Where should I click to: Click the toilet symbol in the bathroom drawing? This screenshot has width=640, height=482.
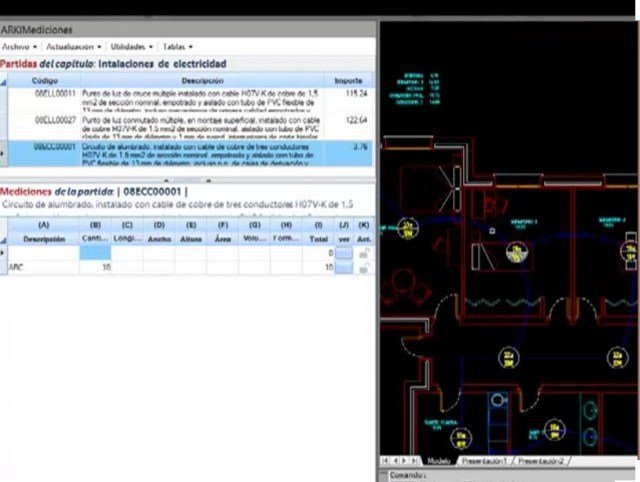pyautogui.click(x=498, y=400)
